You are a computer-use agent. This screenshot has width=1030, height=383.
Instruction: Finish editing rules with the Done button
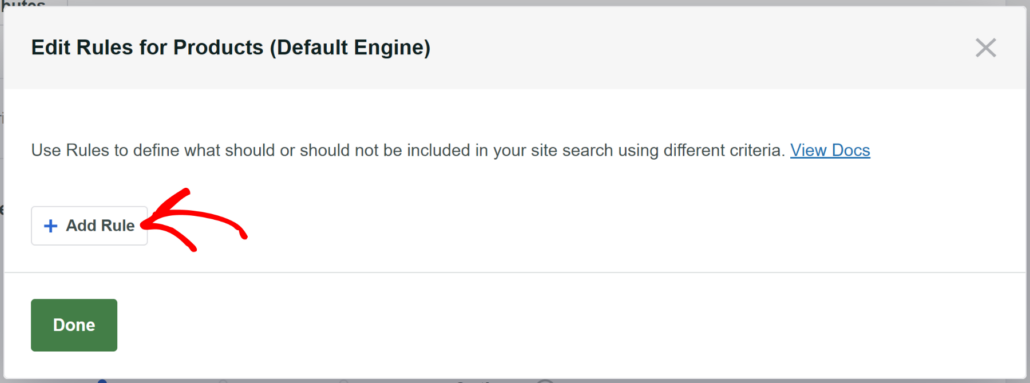pyautogui.click(x=74, y=325)
